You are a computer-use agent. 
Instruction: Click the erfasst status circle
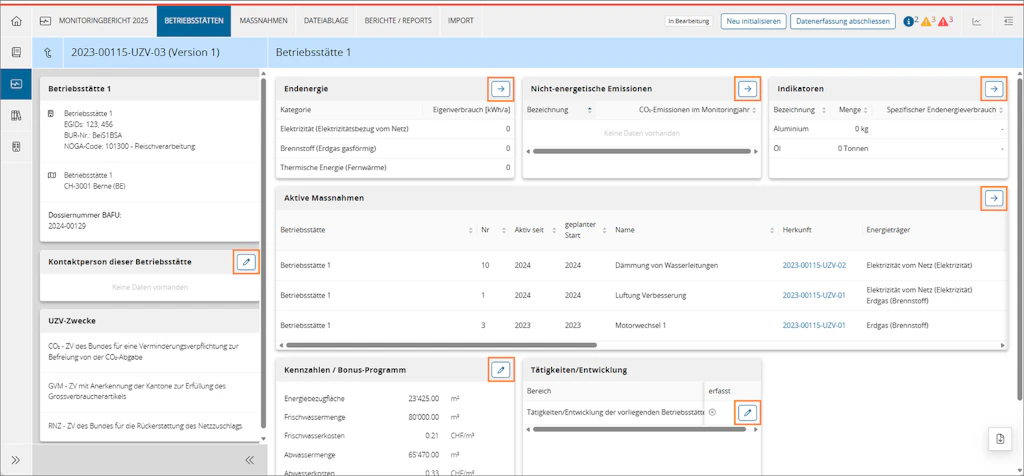click(x=712, y=412)
